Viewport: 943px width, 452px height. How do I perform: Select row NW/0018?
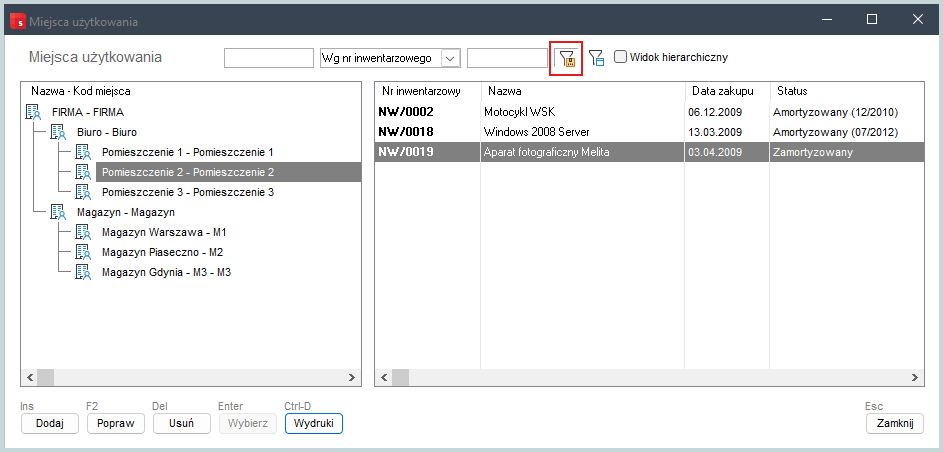[650, 132]
